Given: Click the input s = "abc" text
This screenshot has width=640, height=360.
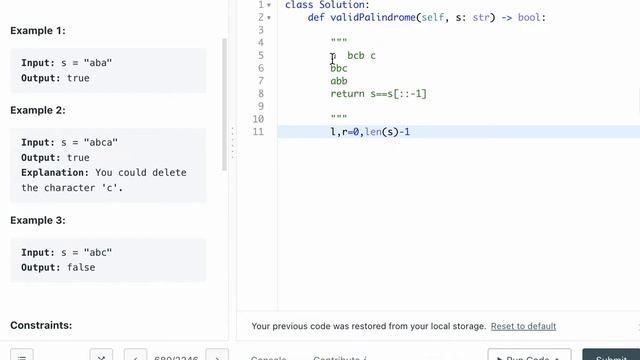Looking at the screenshot, I should tap(67, 252).
